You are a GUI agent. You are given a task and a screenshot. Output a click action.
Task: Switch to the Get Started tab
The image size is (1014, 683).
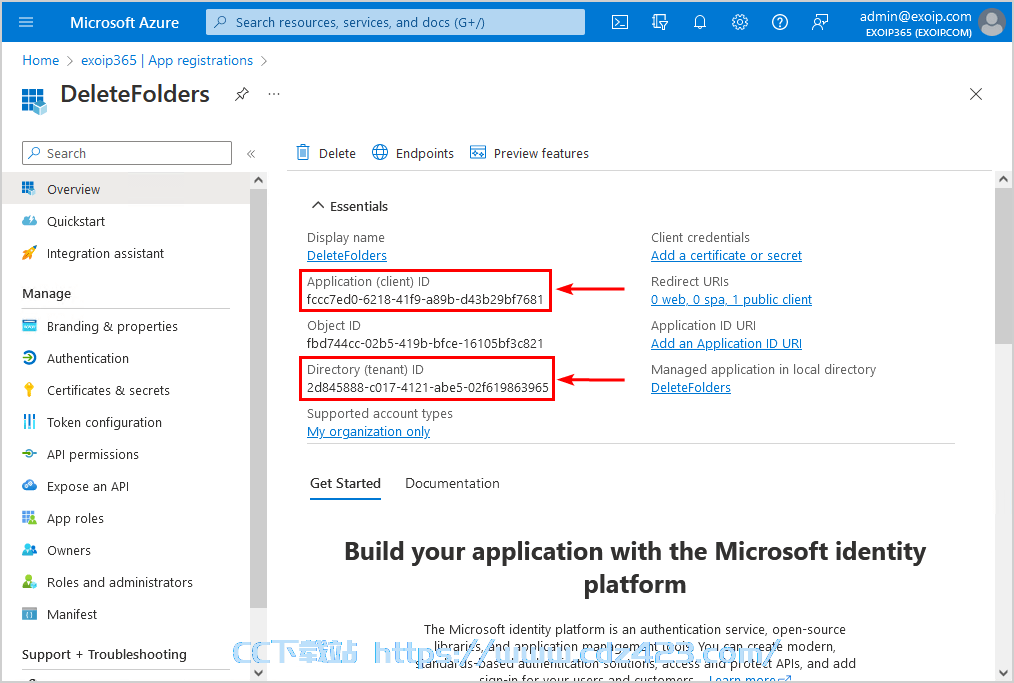(345, 484)
